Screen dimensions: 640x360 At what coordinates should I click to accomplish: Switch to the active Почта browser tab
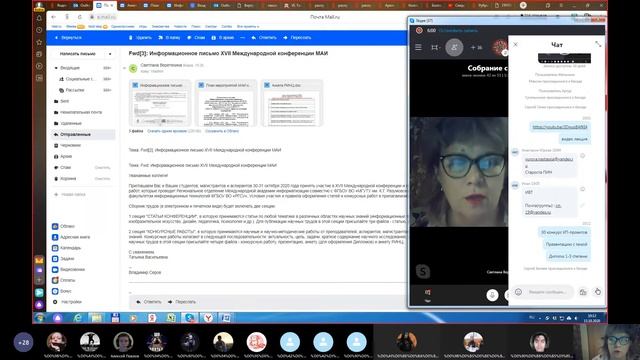point(106,6)
